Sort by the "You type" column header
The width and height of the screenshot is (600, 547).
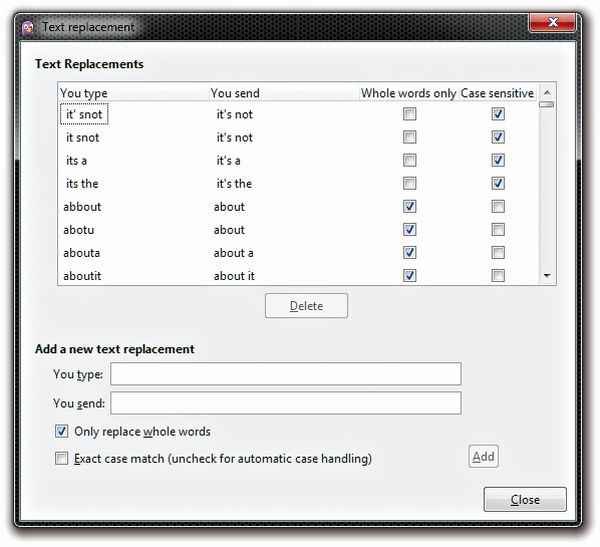point(84,93)
